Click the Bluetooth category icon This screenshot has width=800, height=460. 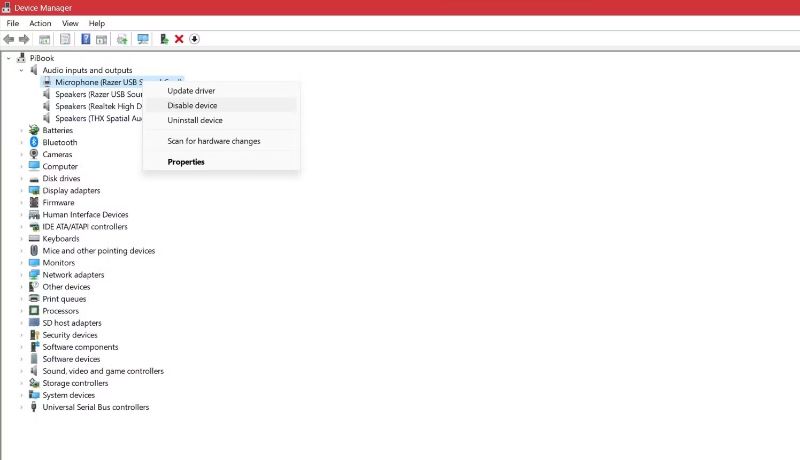coord(35,142)
